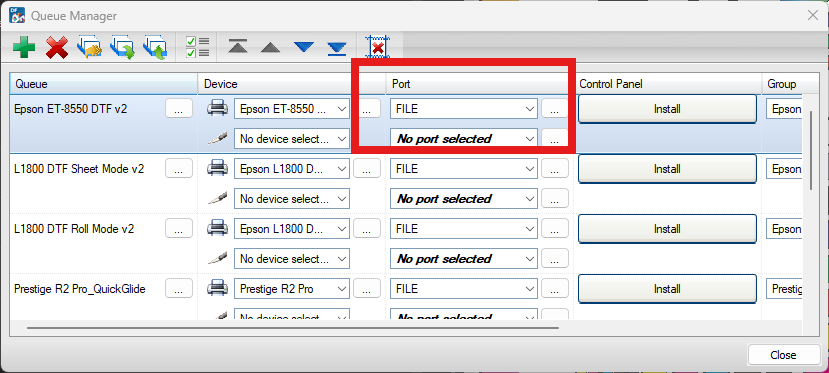The height and width of the screenshot is (373, 829).
Task: Click Install for L1800 DTF Roll Mode v2
Action: click(x=667, y=229)
